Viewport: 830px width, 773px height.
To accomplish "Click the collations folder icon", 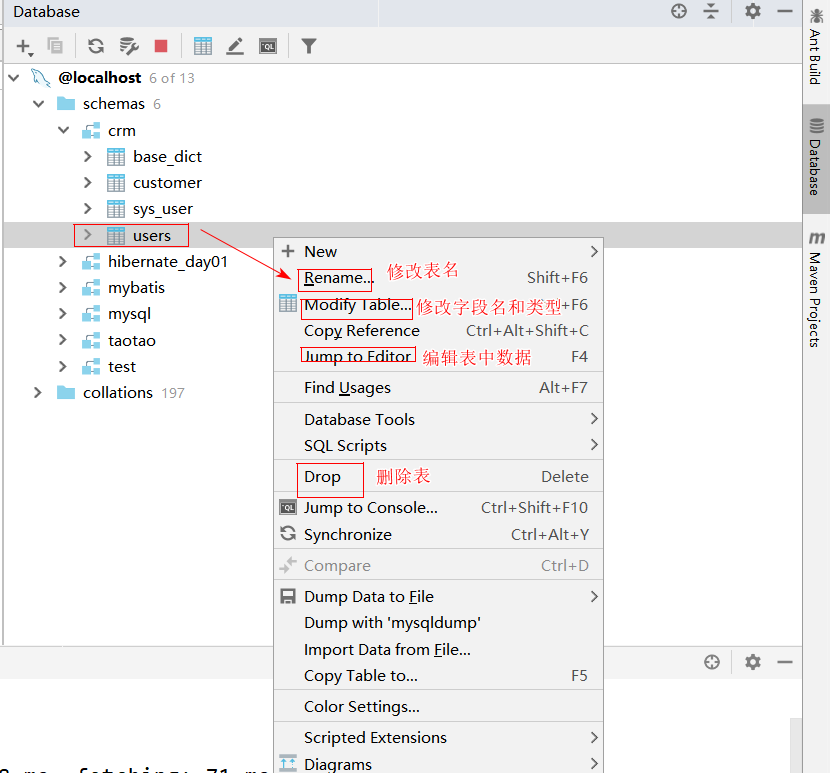I will pyautogui.click(x=66, y=392).
